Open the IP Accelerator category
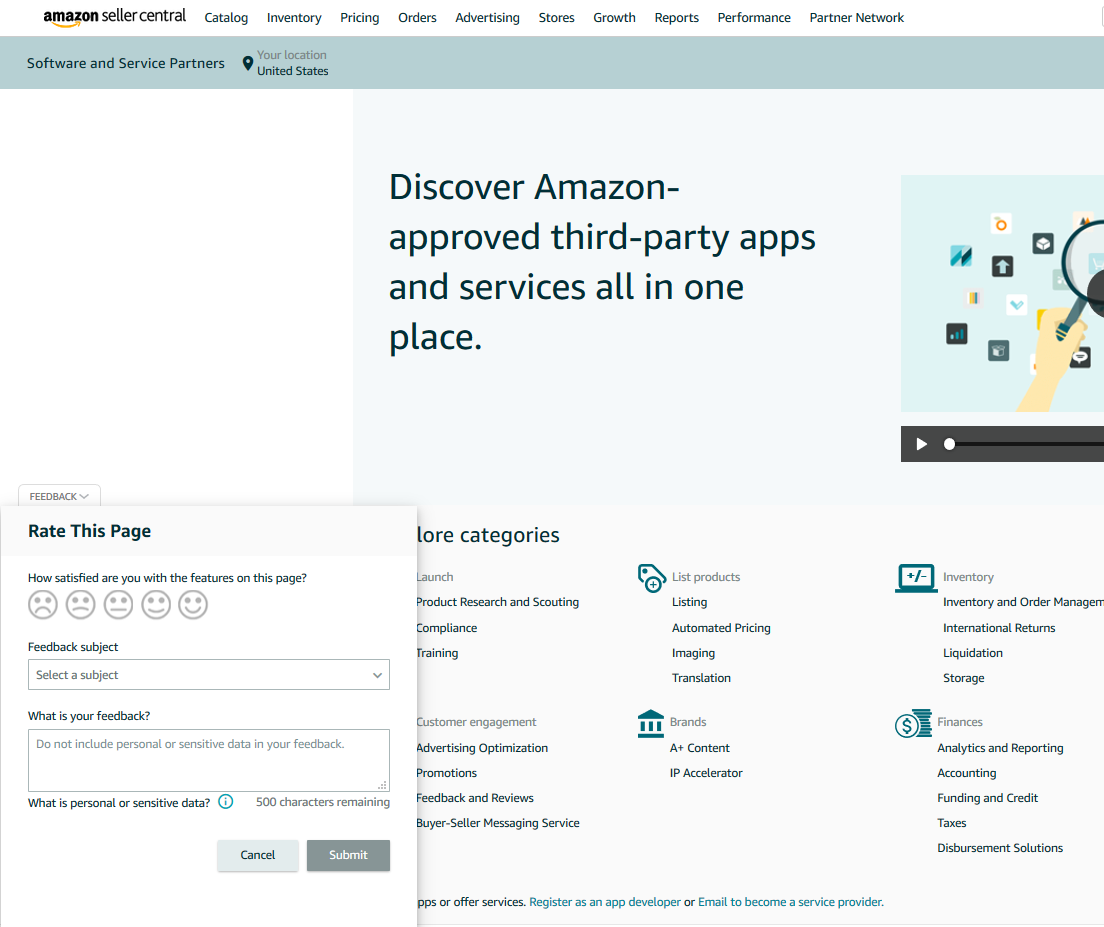The image size is (1104, 927). coord(706,773)
